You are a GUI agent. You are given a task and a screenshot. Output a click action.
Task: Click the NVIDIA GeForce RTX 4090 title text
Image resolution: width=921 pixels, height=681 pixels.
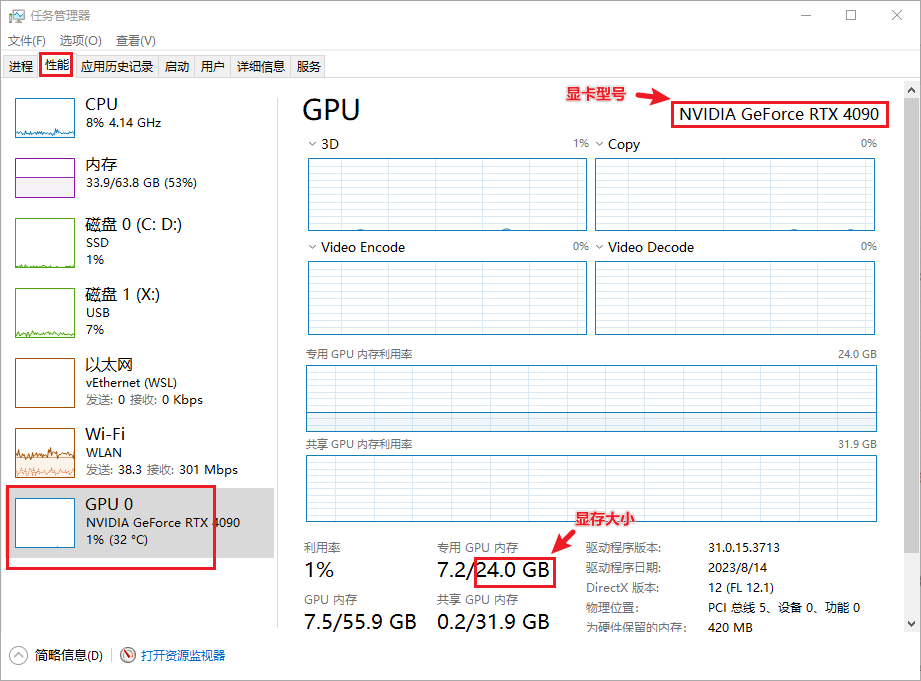[779, 114]
